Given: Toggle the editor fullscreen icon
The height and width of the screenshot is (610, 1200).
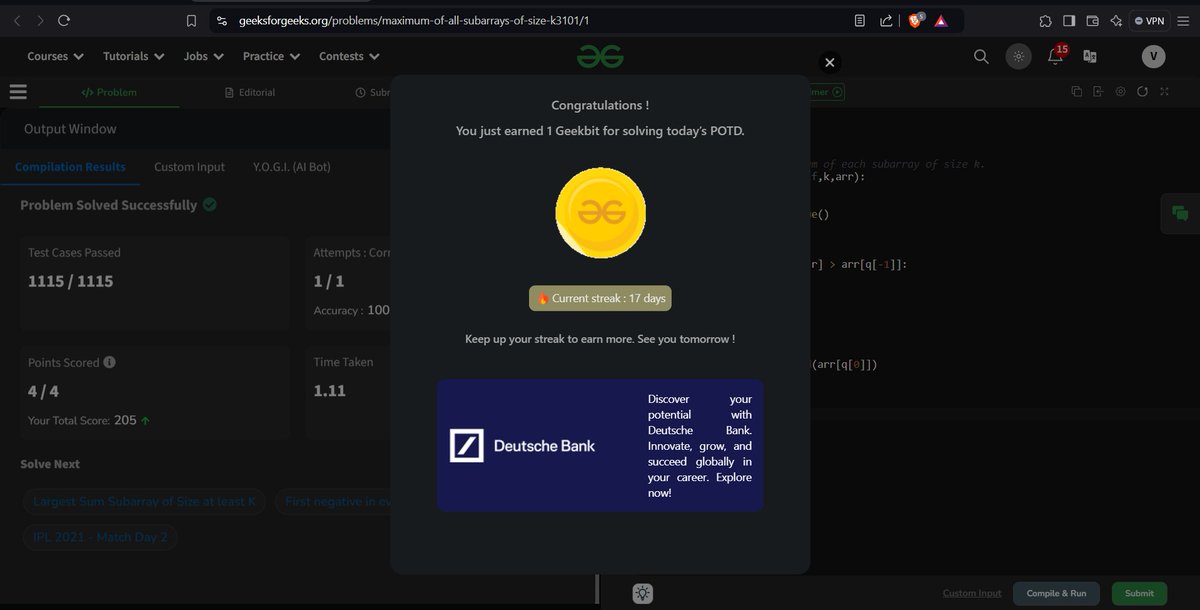Looking at the screenshot, I should coord(1164,92).
